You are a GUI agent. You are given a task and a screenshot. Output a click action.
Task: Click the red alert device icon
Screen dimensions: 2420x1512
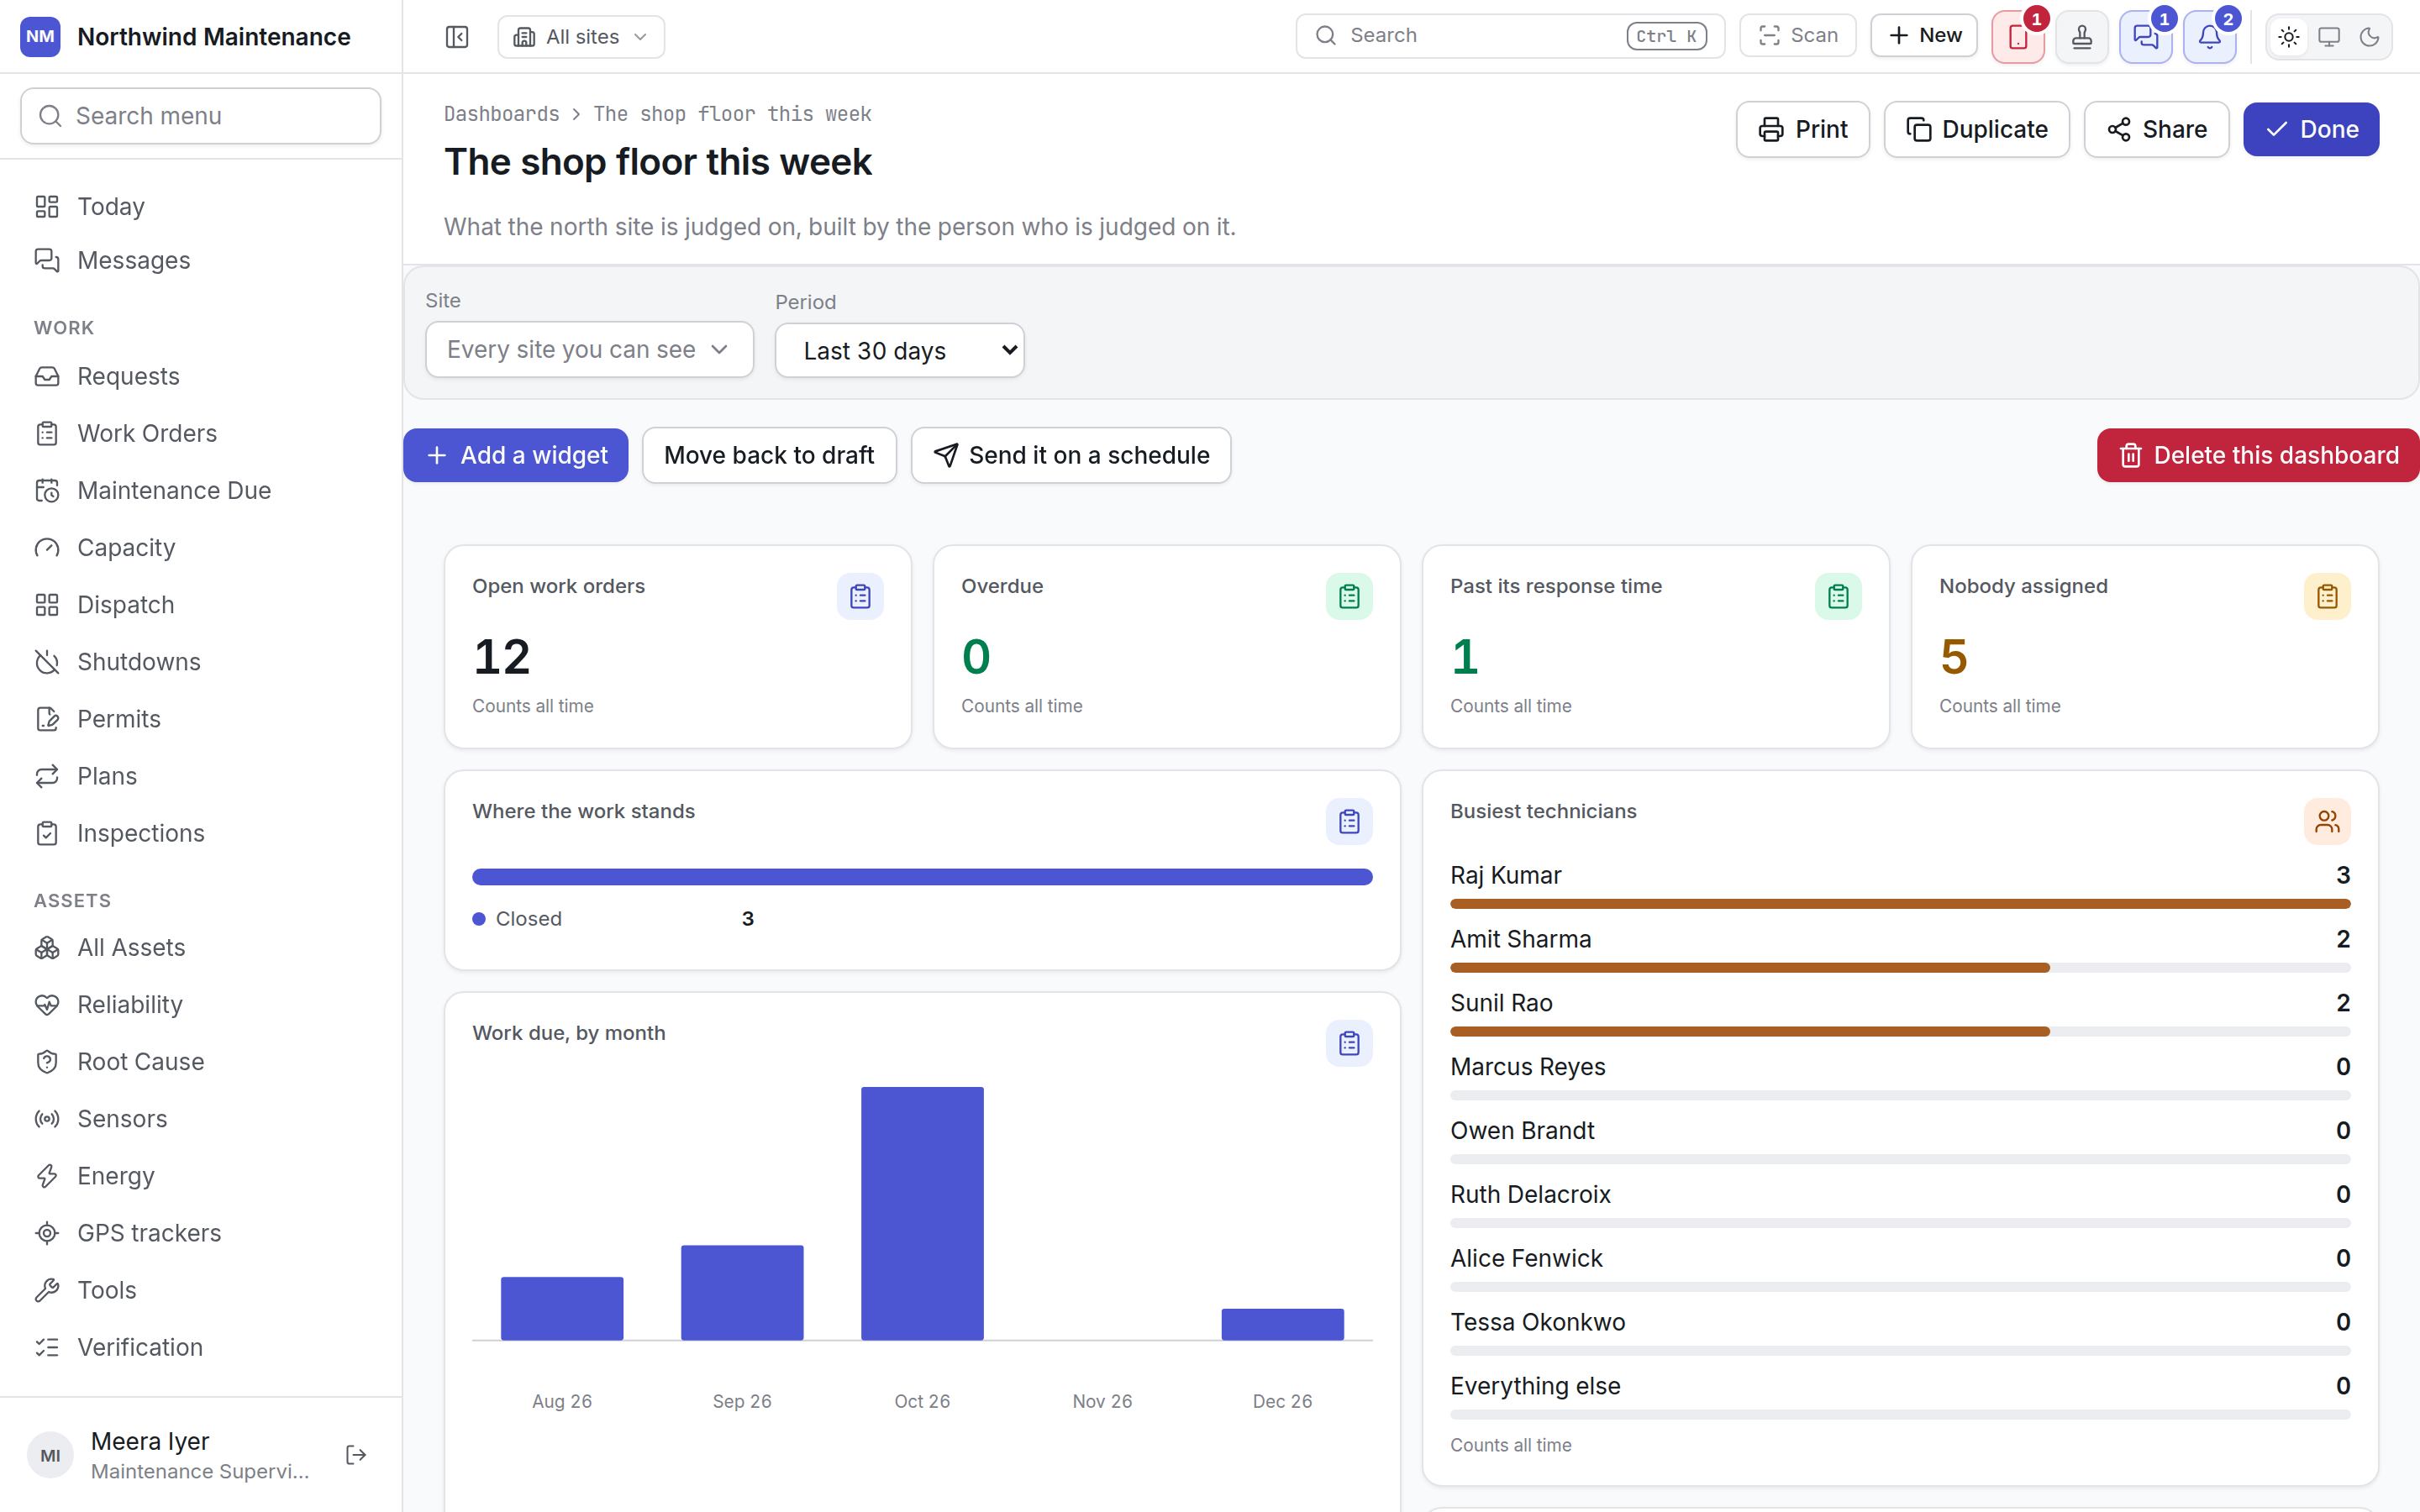pos(2018,37)
